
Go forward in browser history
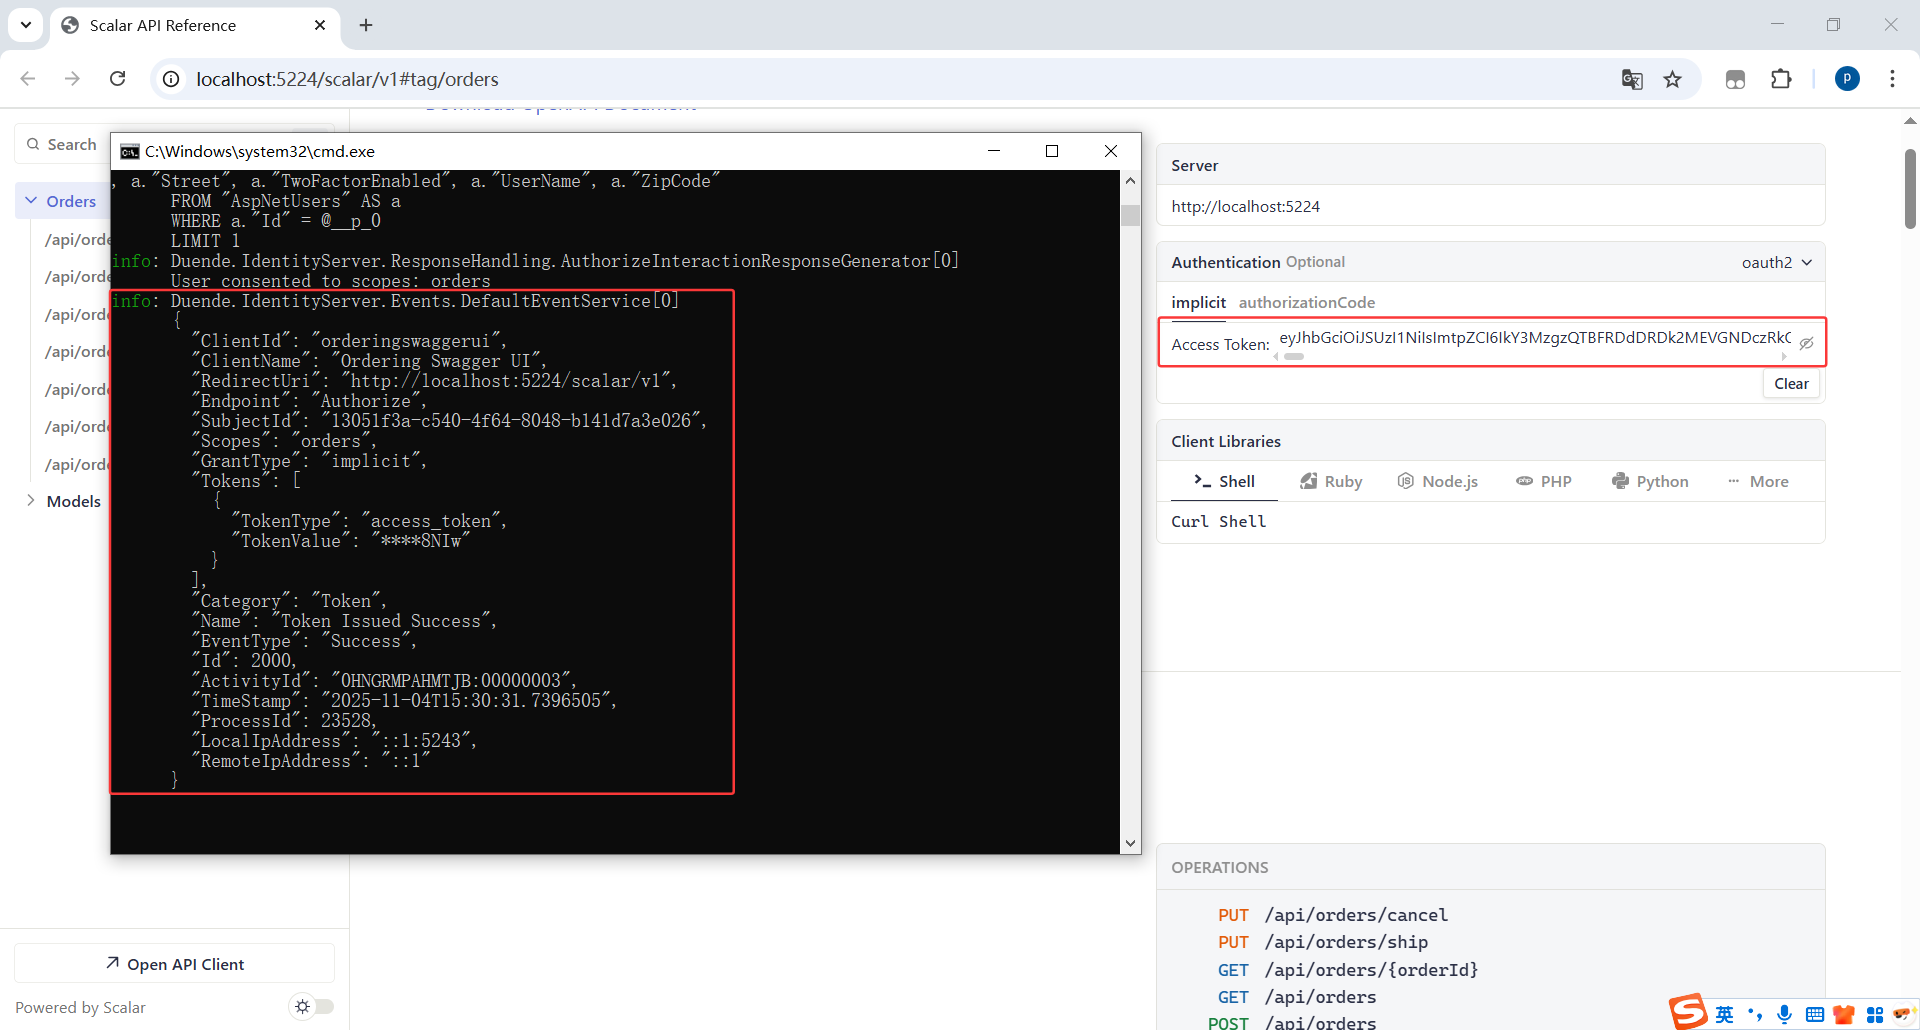click(72, 79)
